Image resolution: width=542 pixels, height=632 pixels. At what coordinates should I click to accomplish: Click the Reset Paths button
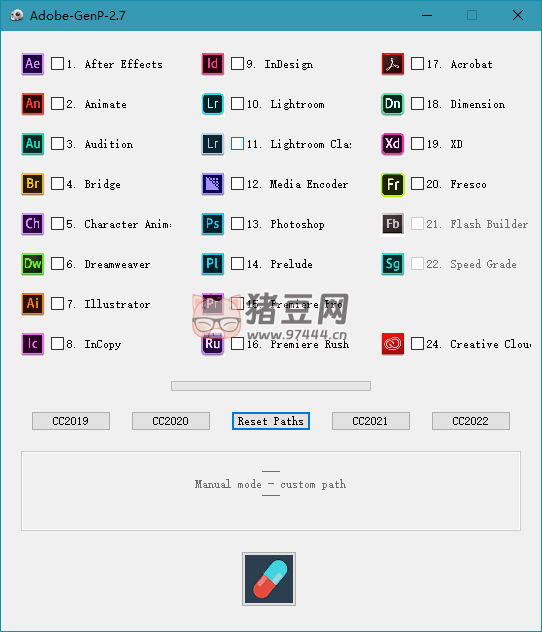coord(271,421)
